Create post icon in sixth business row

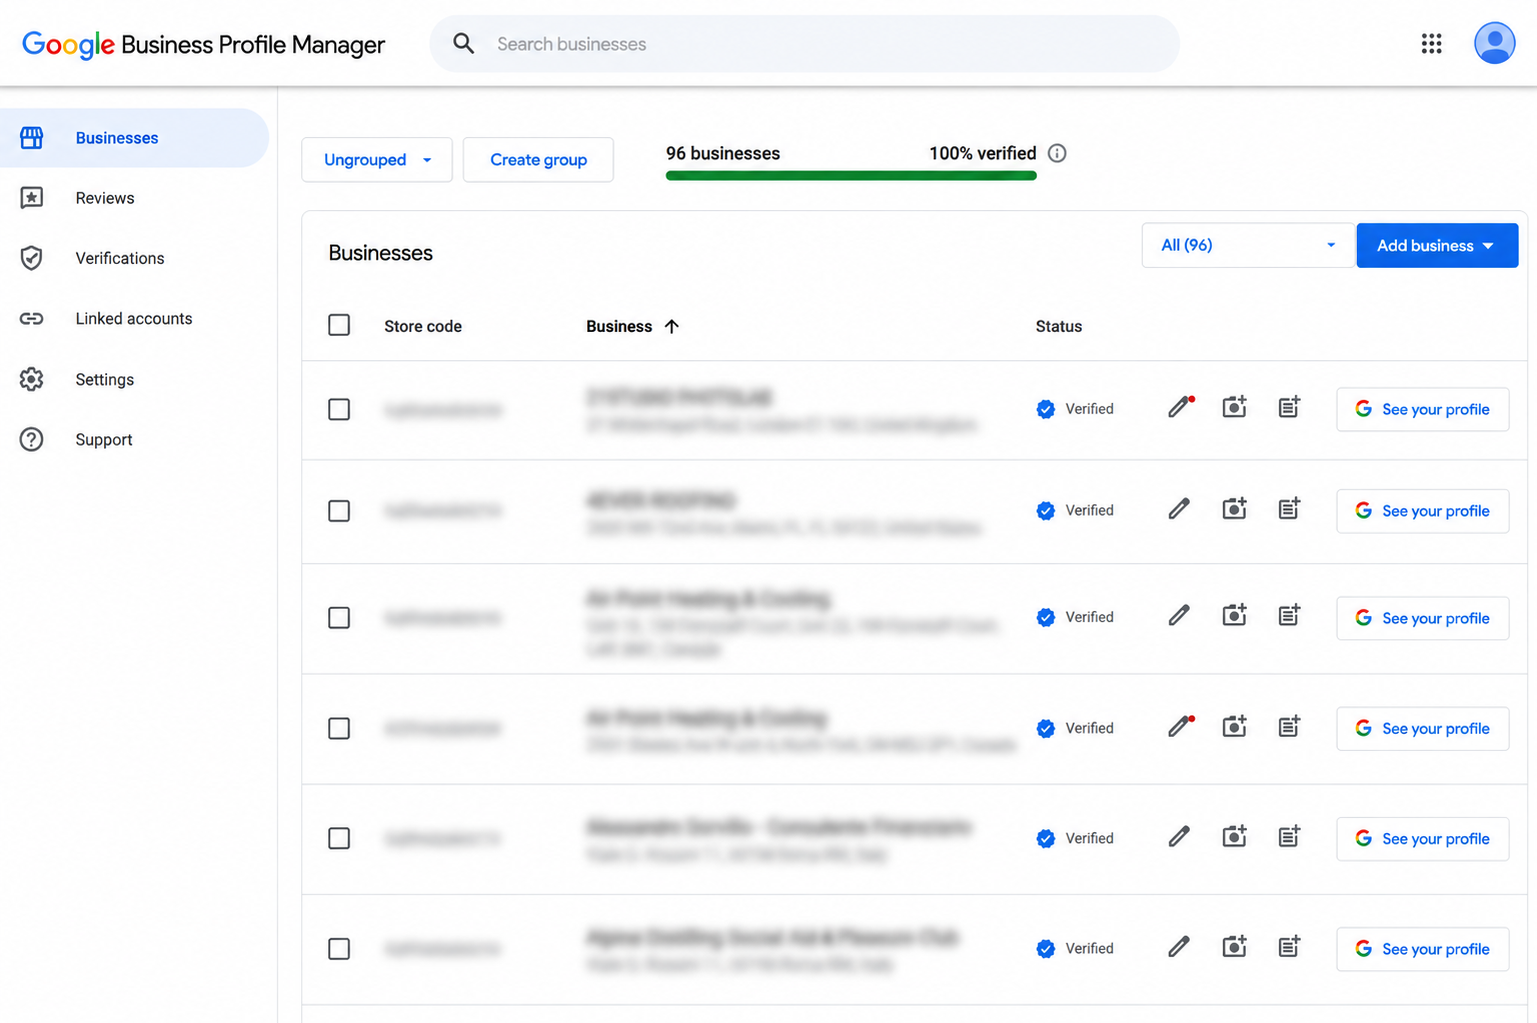click(x=1289, y=948)
